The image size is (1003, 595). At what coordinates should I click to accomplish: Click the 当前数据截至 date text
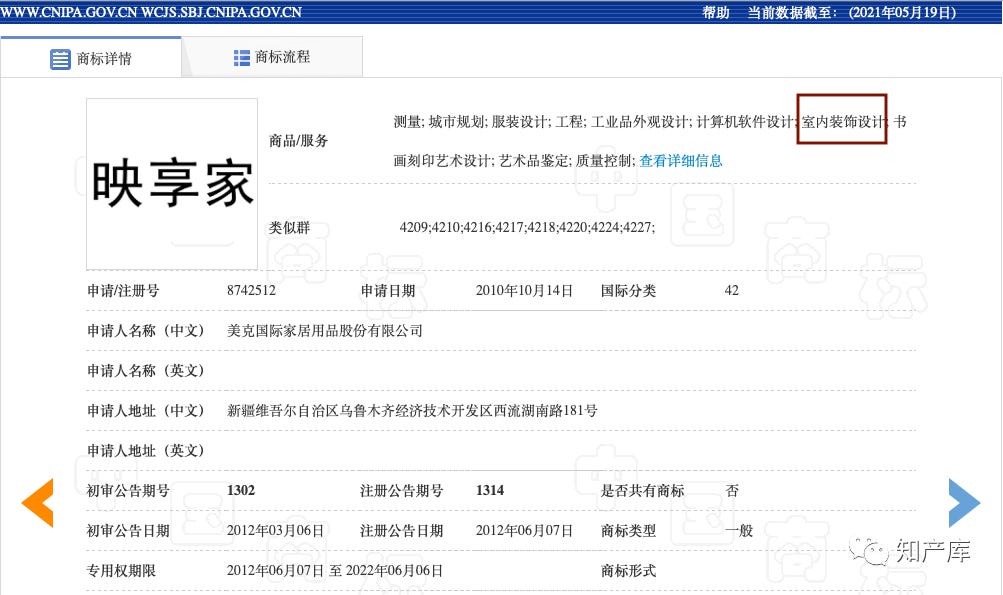pos(851,12)
